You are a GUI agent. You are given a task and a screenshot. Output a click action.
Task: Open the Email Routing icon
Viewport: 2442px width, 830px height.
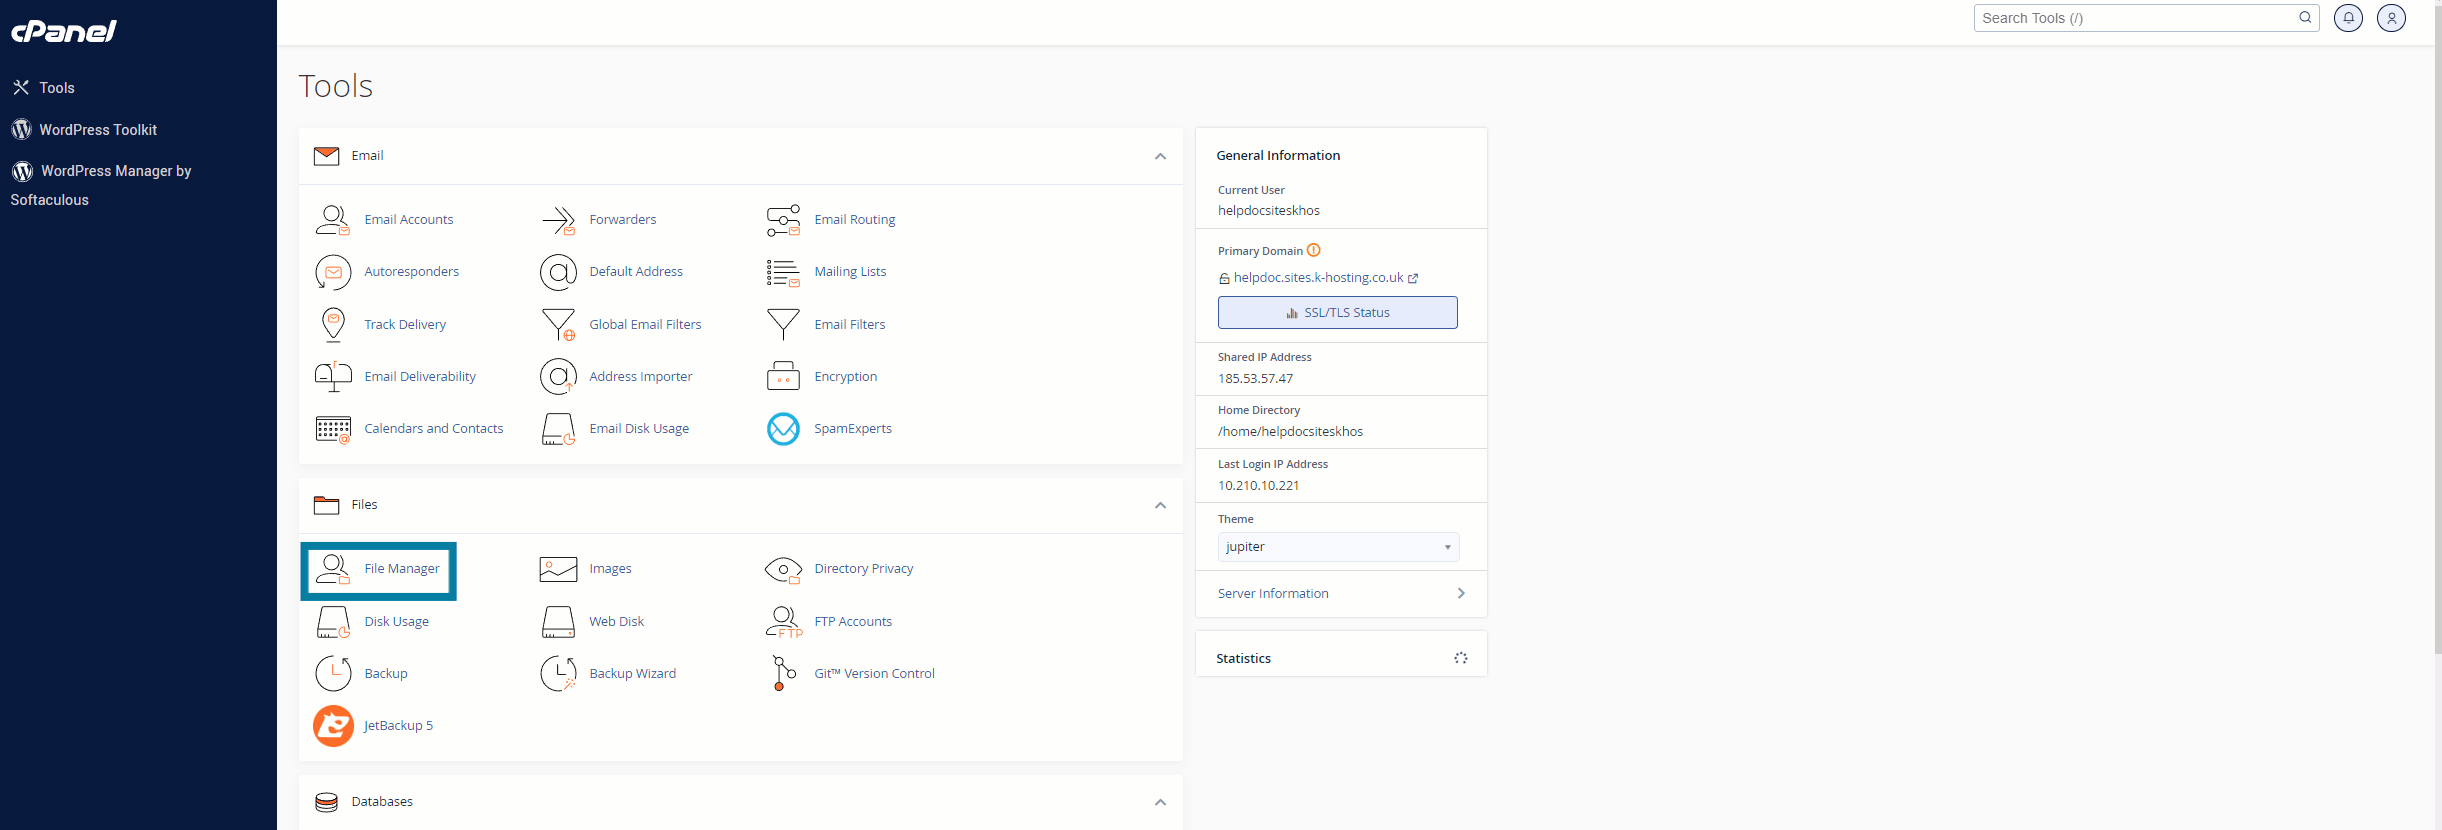783,219
